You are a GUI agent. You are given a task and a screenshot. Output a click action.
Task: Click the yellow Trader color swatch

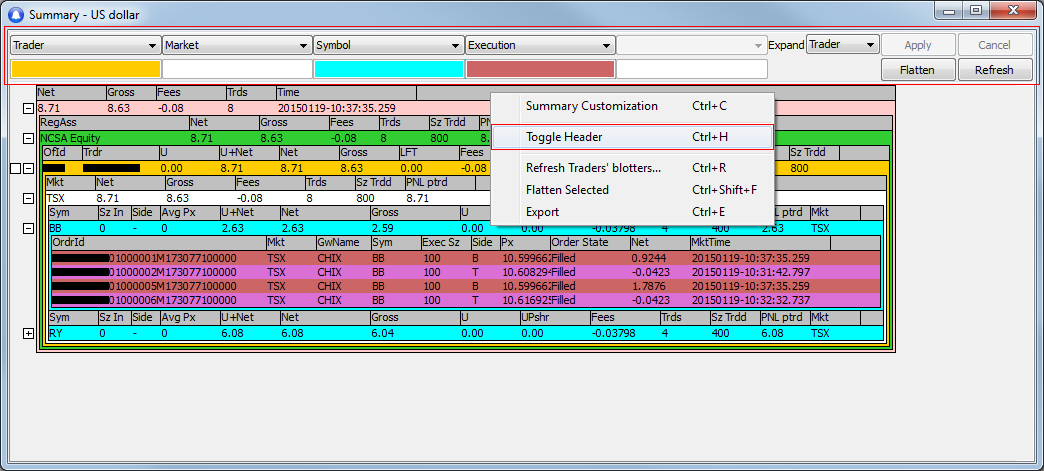tap(85, 69)
